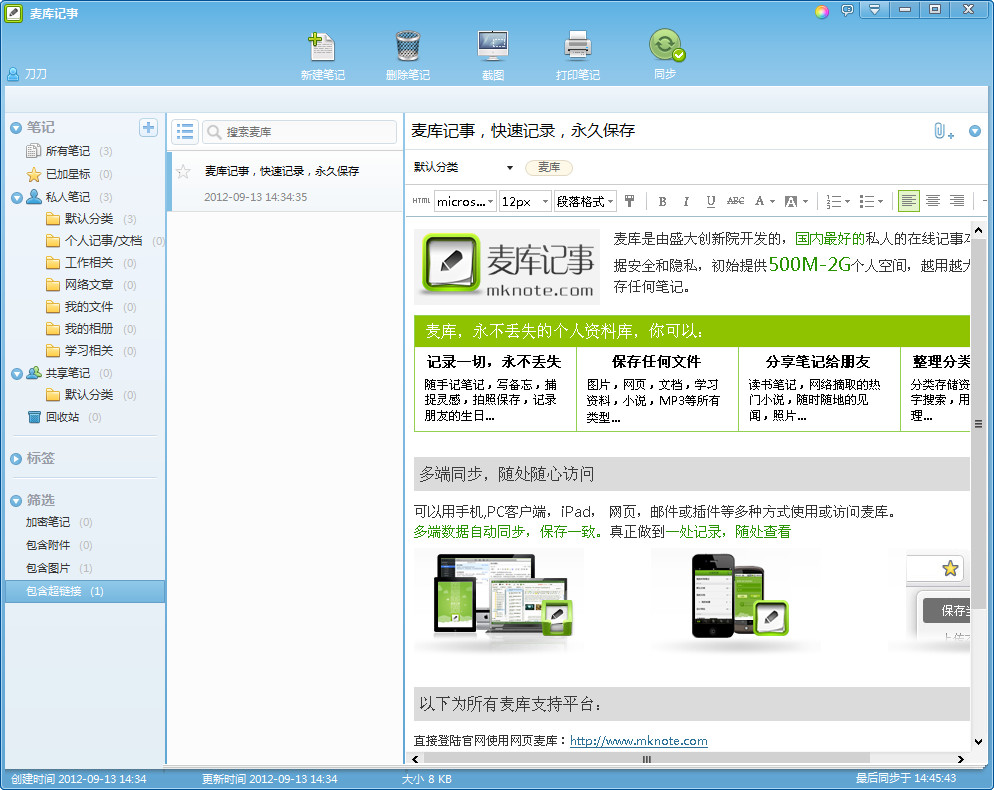Image resolution: width=994 pixels, height=790 pixels.
Task: Align text right
Action: point(957,201)
